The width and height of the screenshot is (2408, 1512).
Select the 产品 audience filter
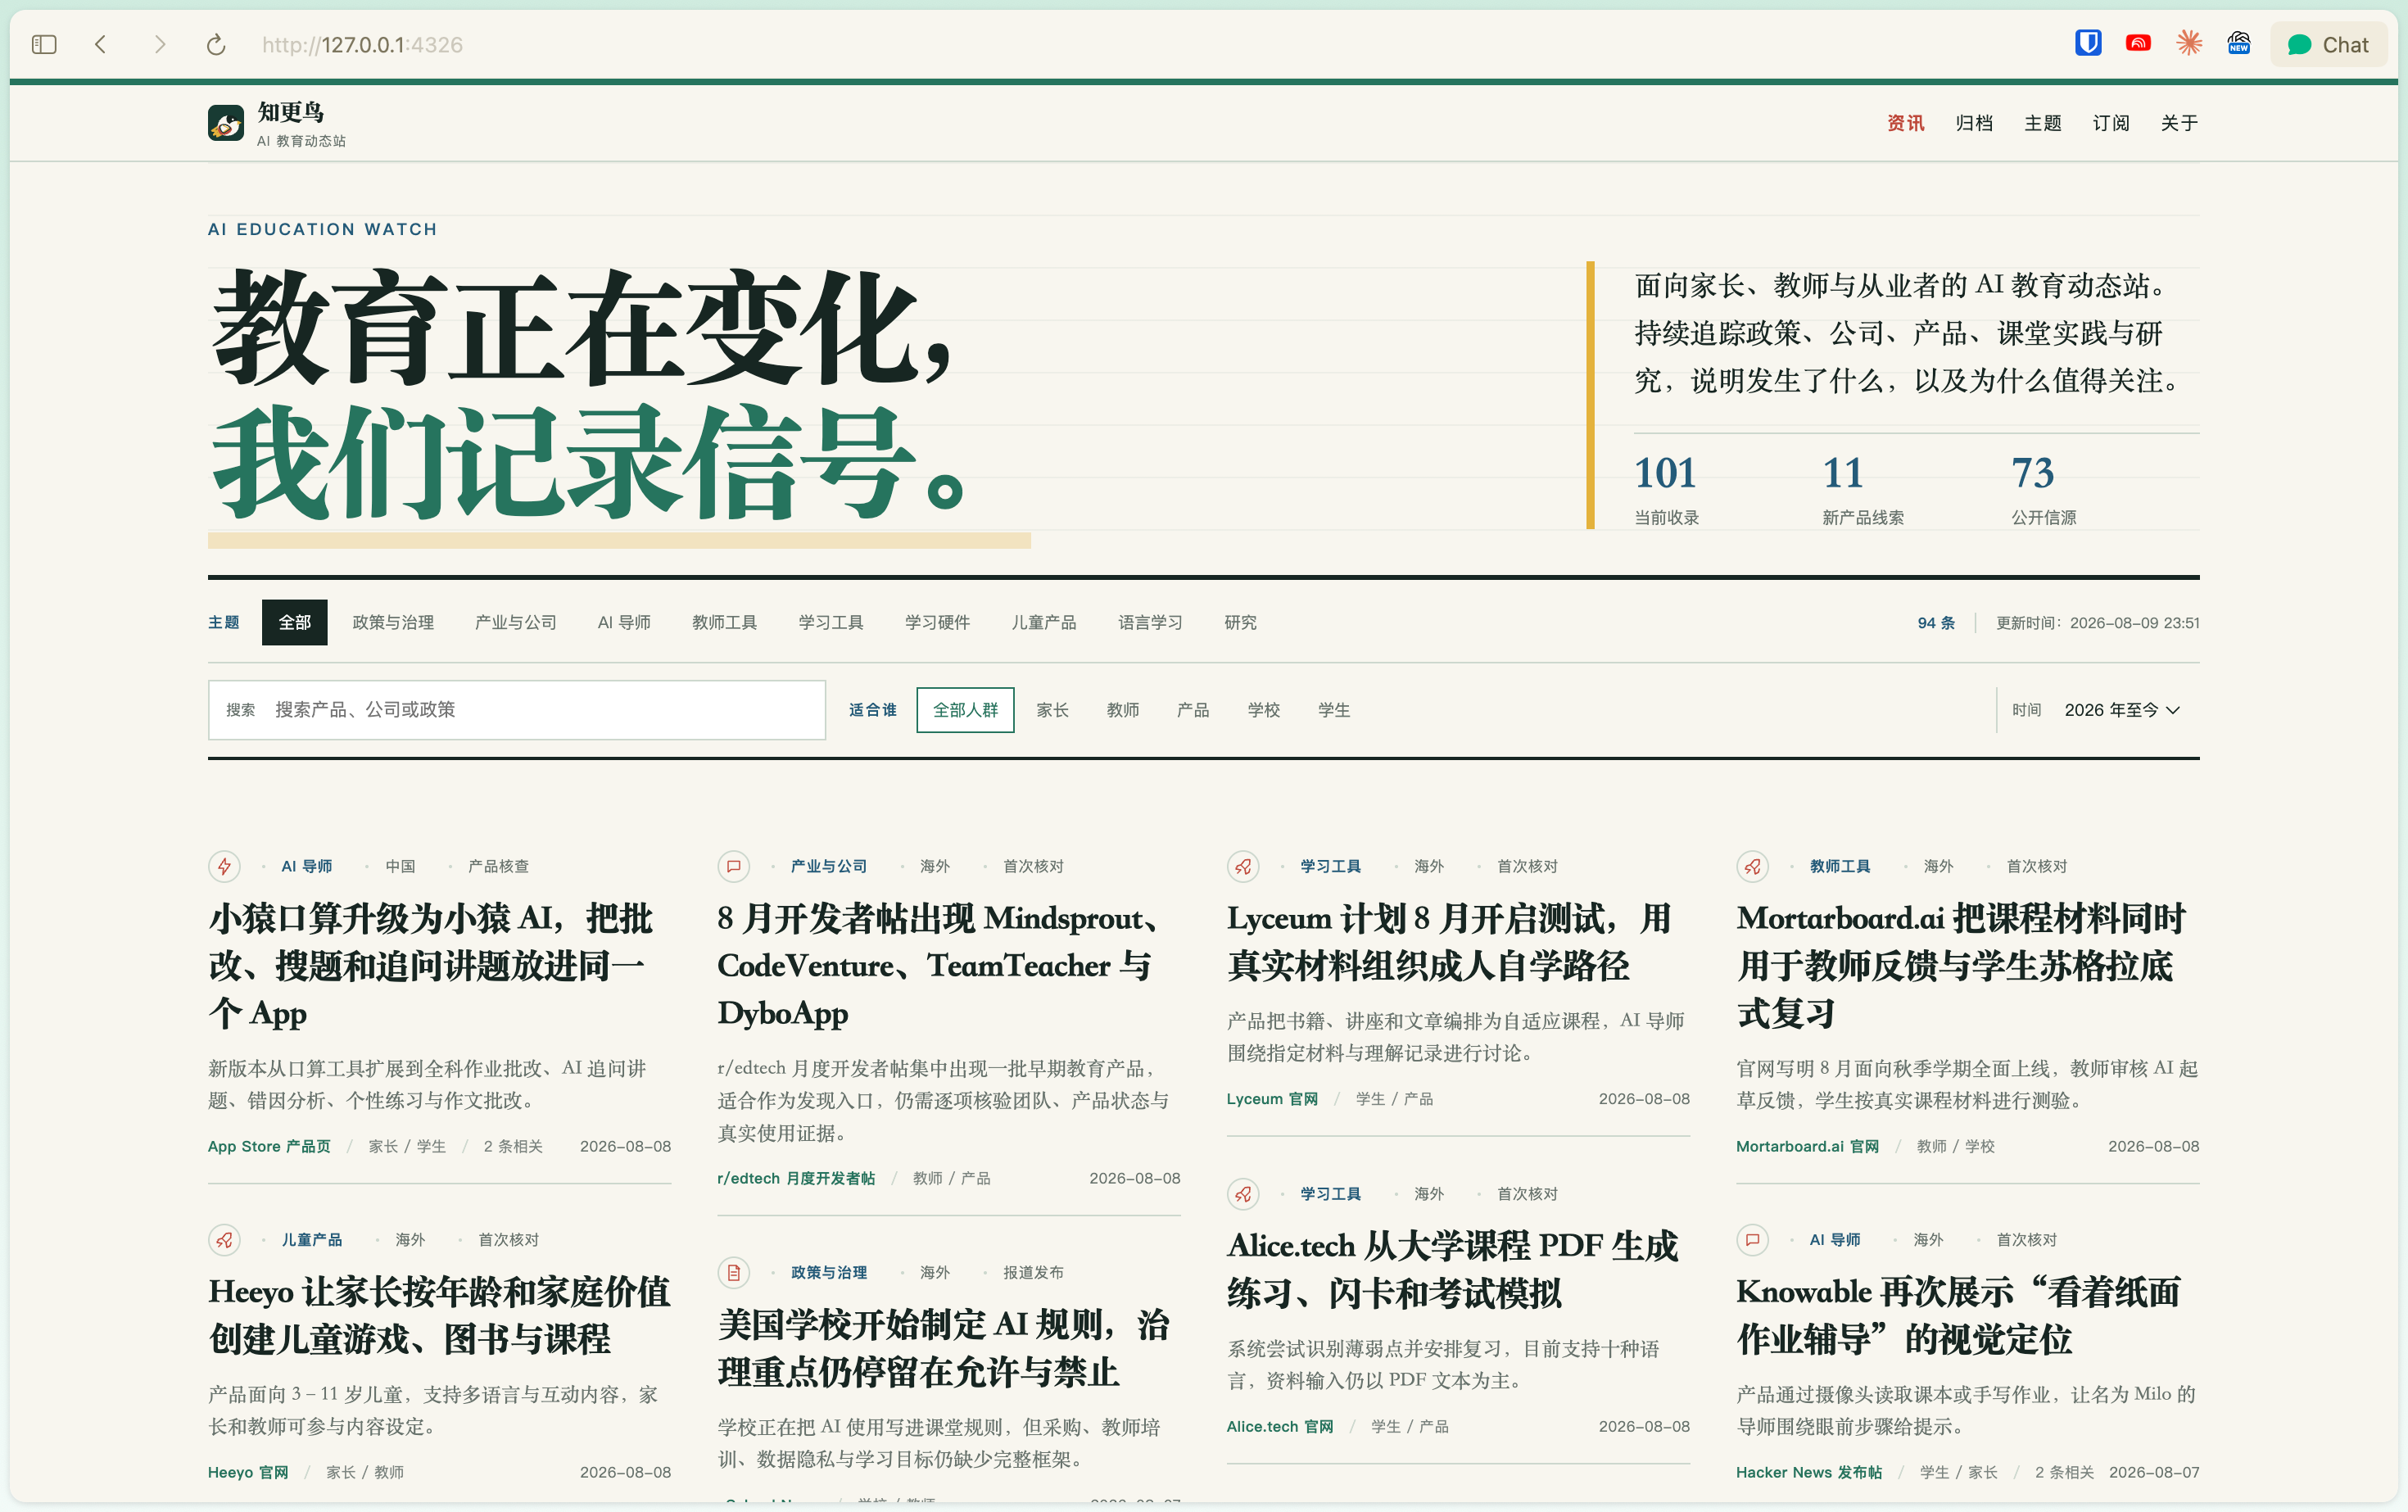tap(1193, 710)
